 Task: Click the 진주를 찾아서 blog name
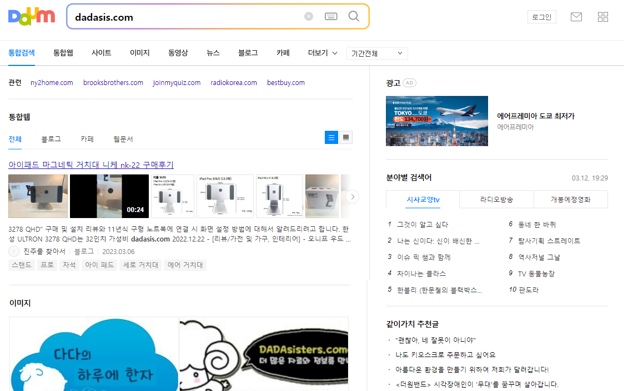(x=44, y=251)
